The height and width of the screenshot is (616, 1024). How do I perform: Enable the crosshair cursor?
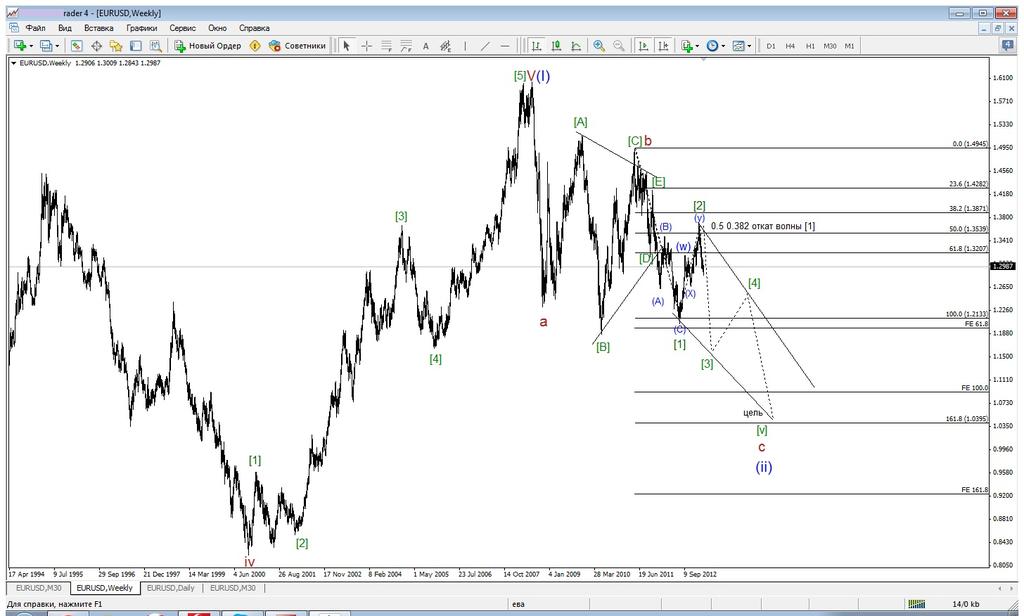[366, 46]
